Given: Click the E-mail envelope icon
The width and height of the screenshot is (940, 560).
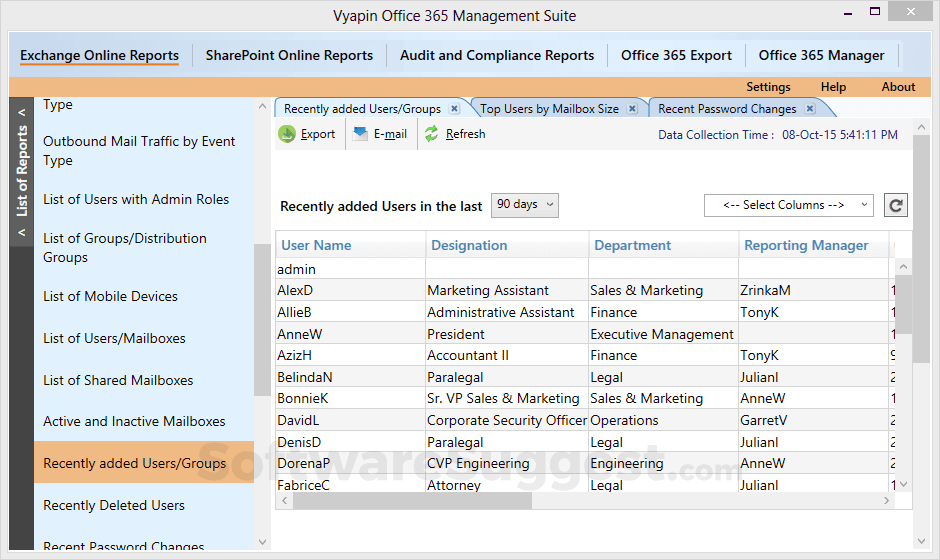Looking at the screenshot, I should (360, 134).
